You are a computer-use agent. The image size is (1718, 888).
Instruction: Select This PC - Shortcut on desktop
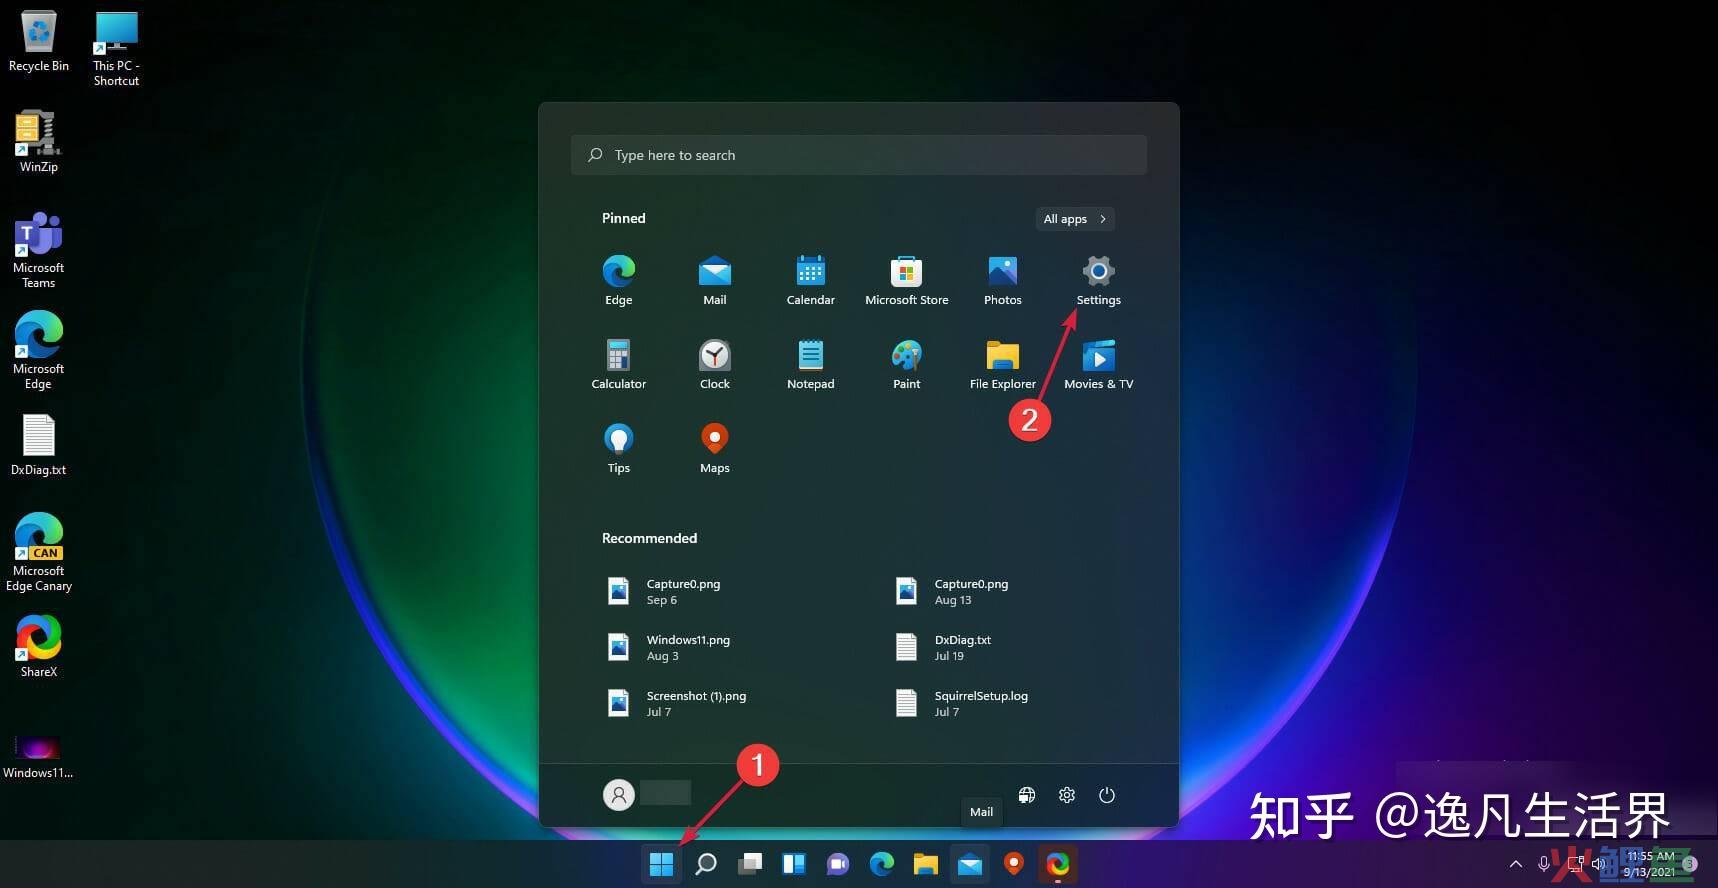[x=116, y=49]
